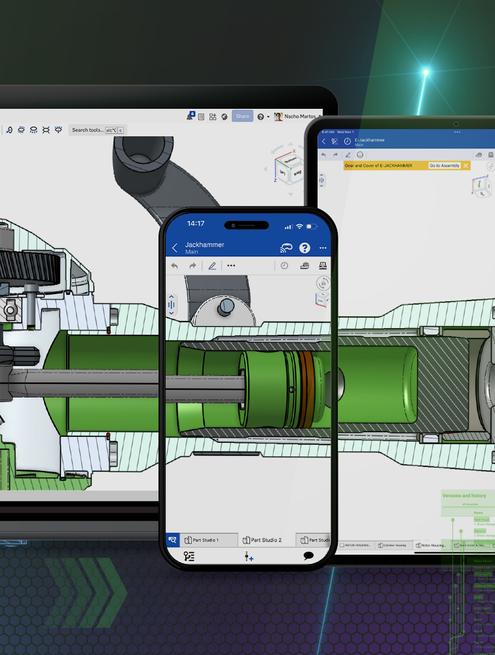Click the first curved tool icon in laptop toolbar

pos(9,130)
